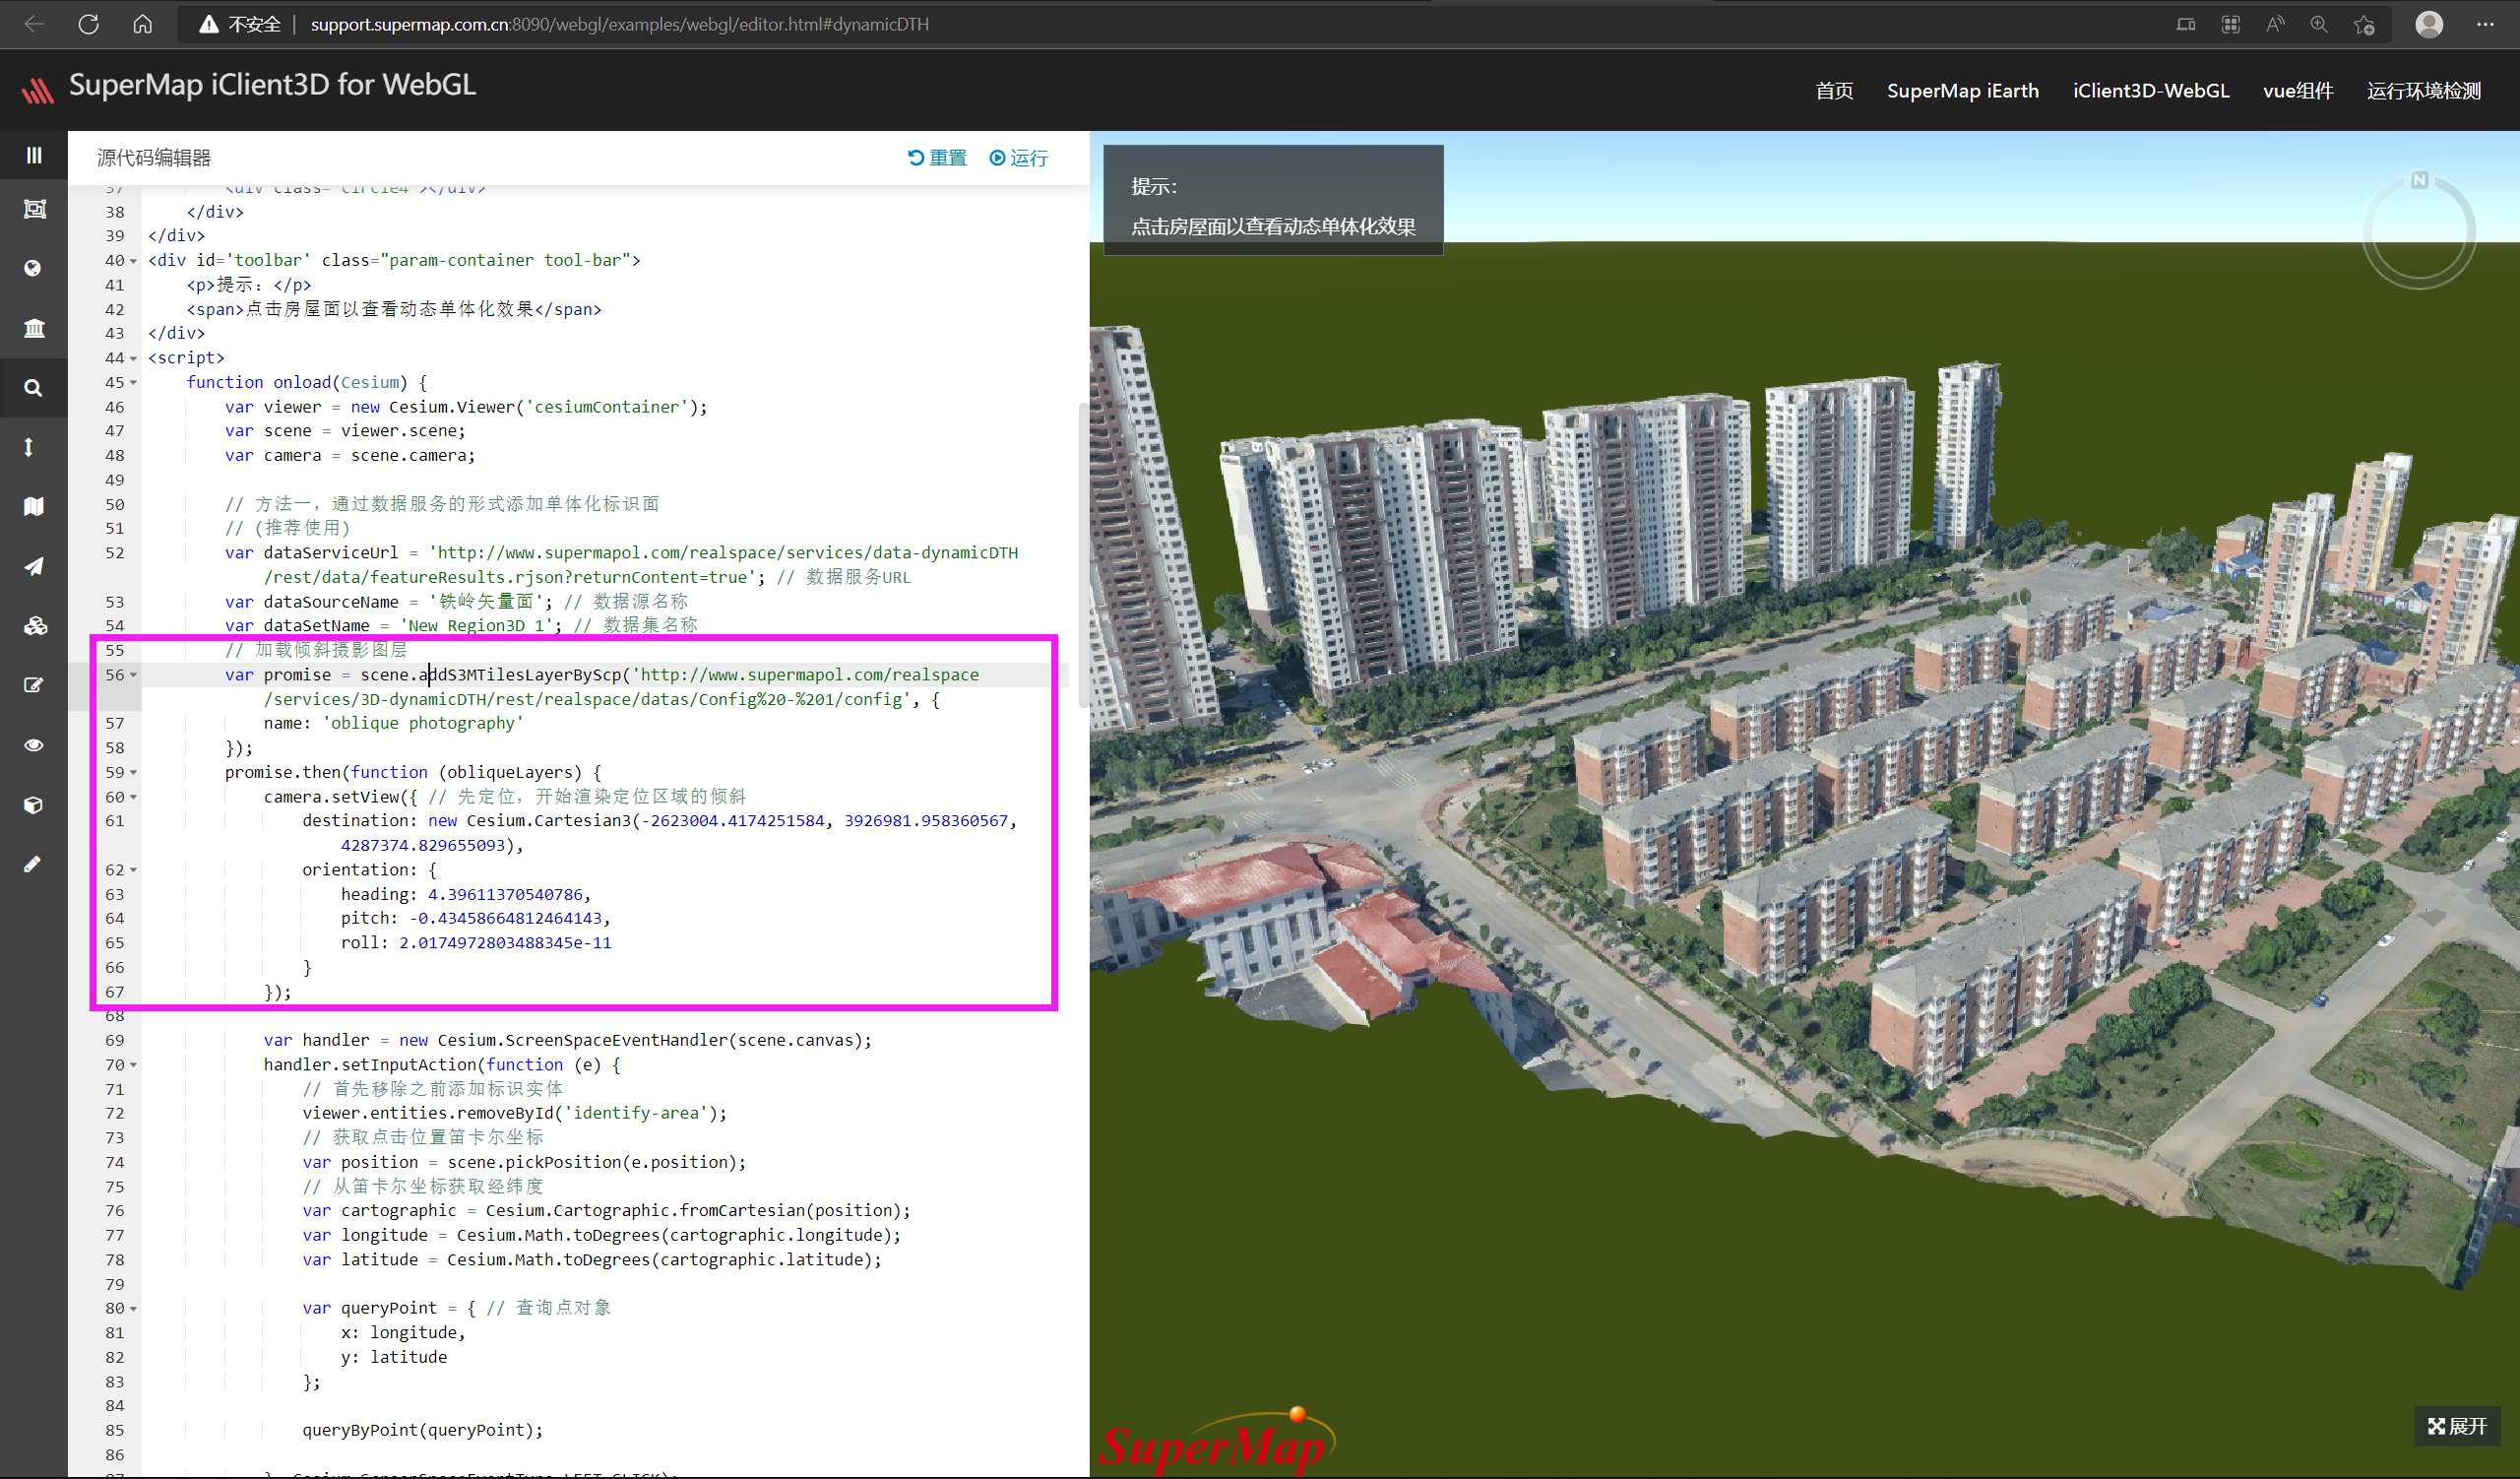This screenshot has width=2520, height=1479.
Task: Click the bank building icon in the sidebar
Action: [x=34, y=328]
